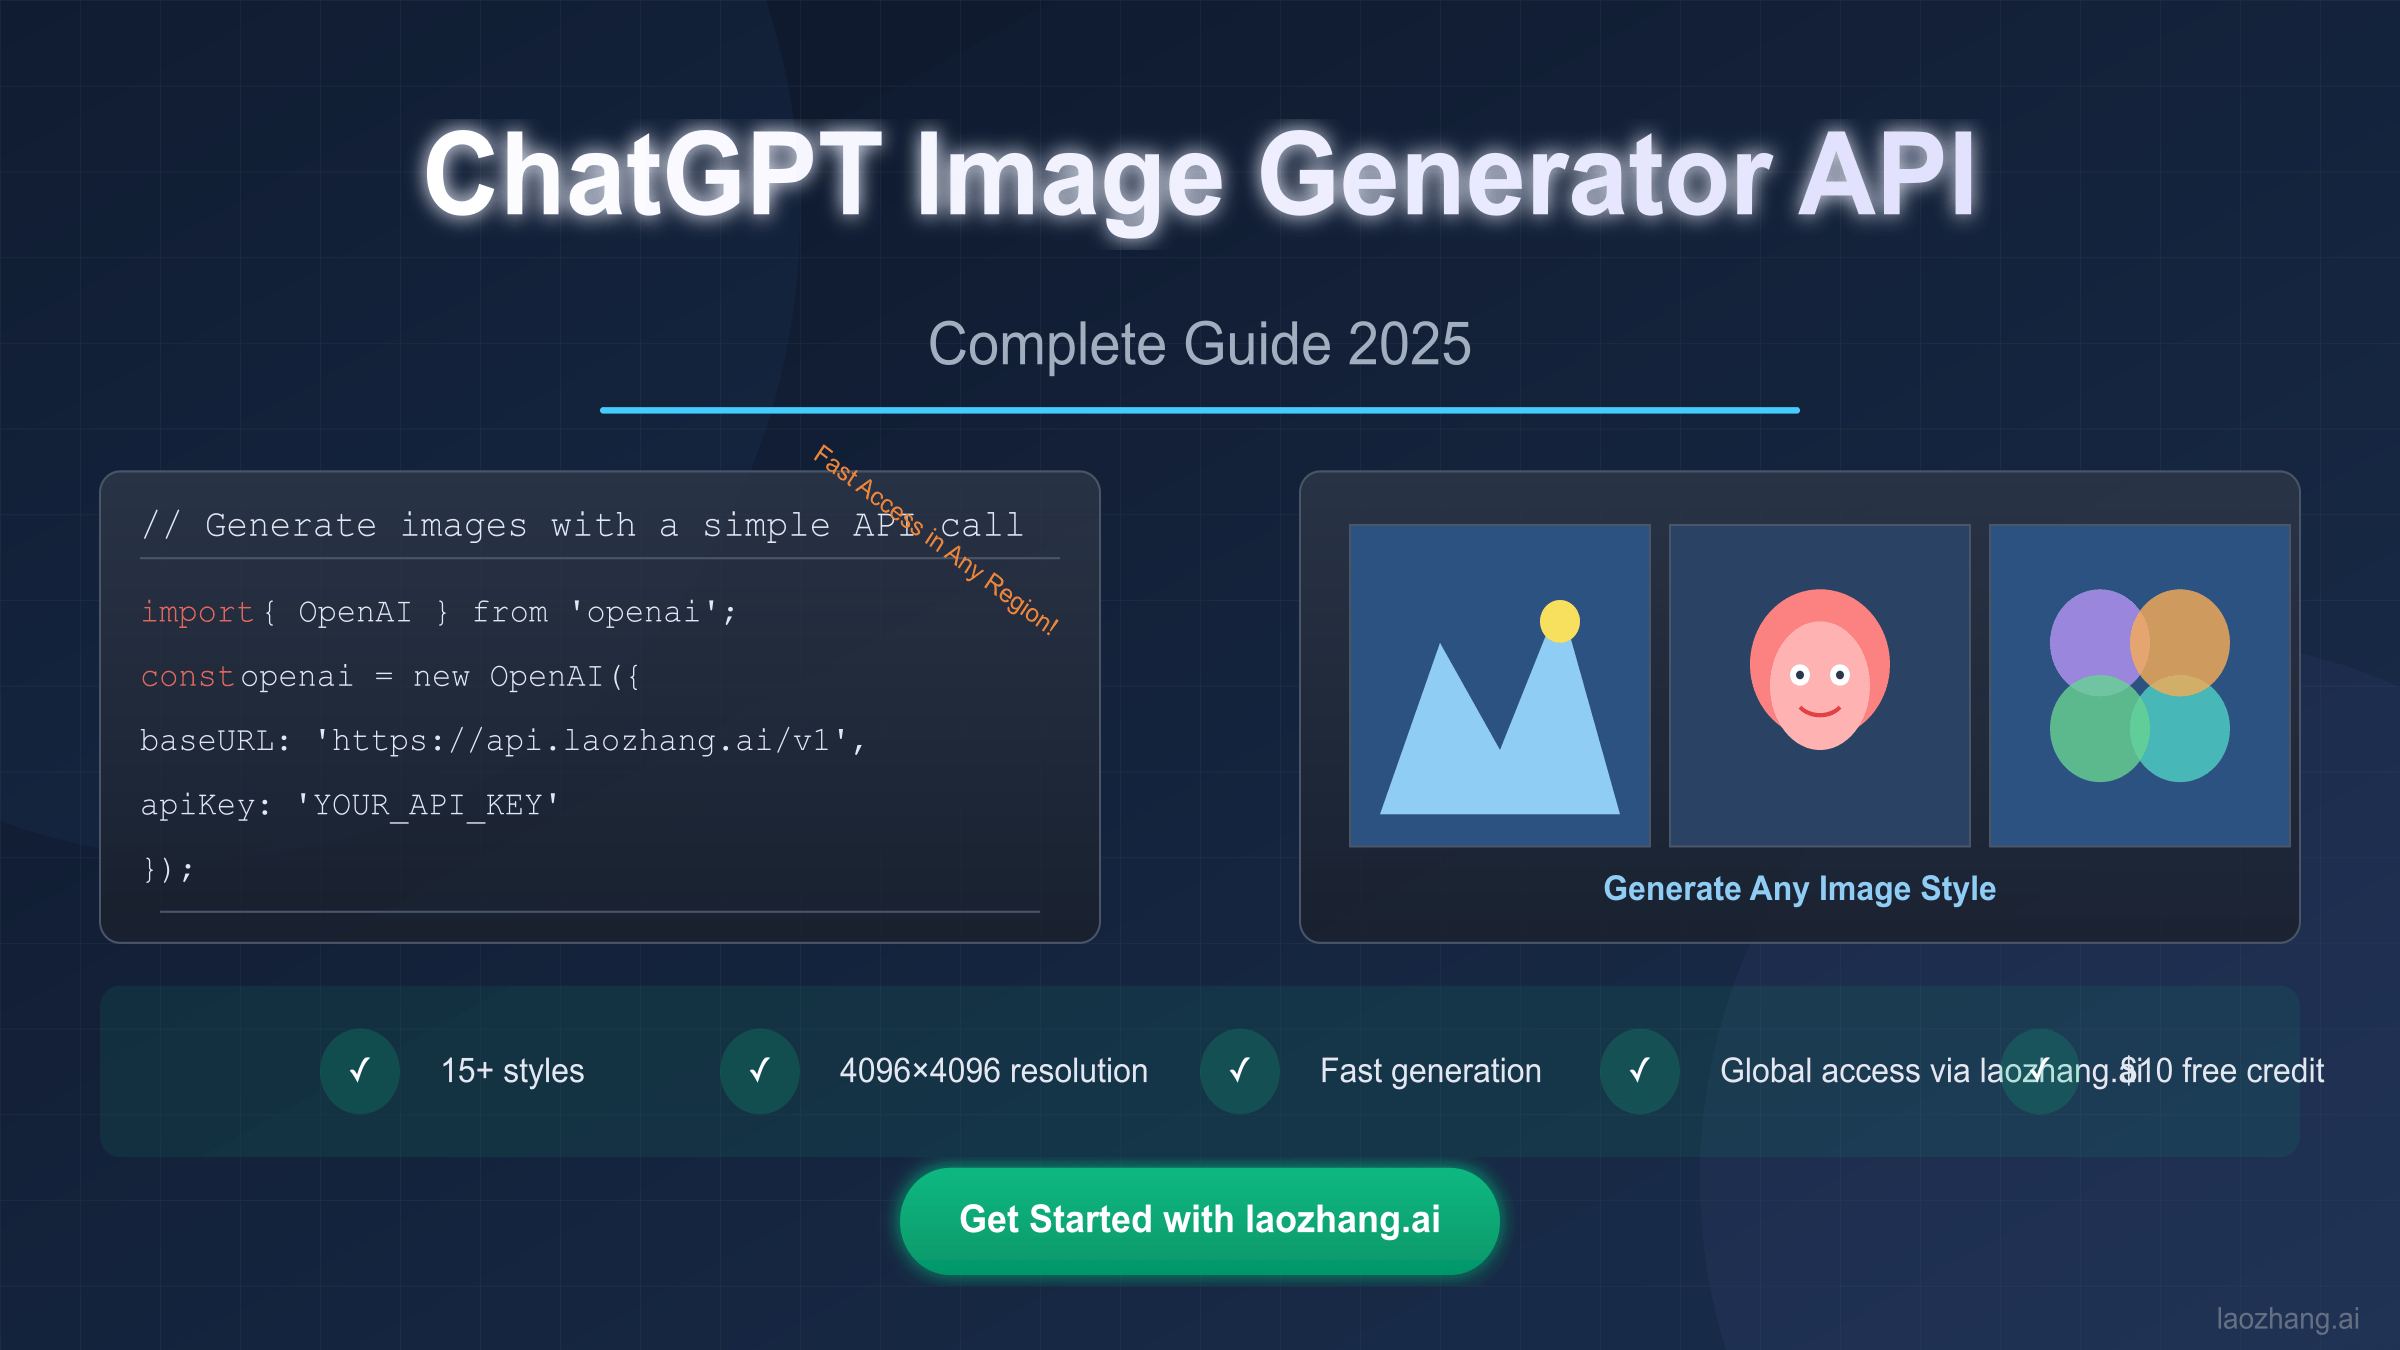Select the abstract overlapping circles style icon

tap(2140, 683)
